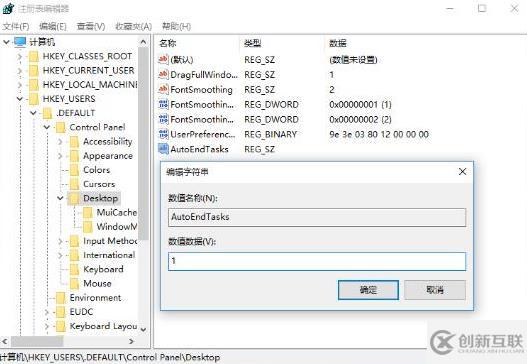Close the 编辑字符串 dialog
527x364 pixels.
[x=462, y=172]
